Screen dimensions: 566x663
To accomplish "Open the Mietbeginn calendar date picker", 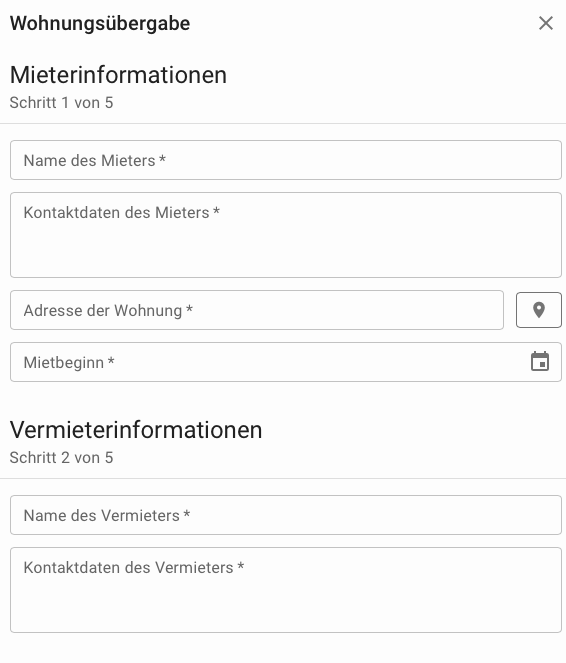I will tap(540, 362).
